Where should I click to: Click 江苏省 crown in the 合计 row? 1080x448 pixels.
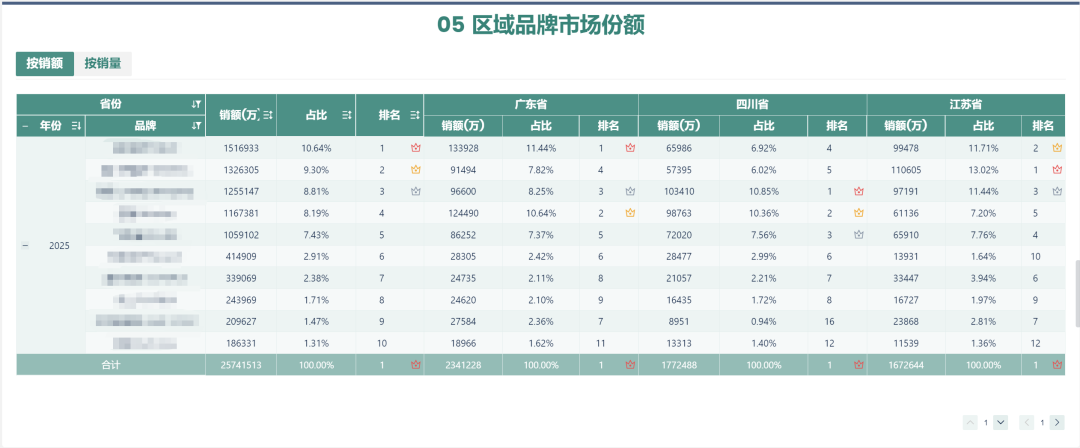[1057, 365]
